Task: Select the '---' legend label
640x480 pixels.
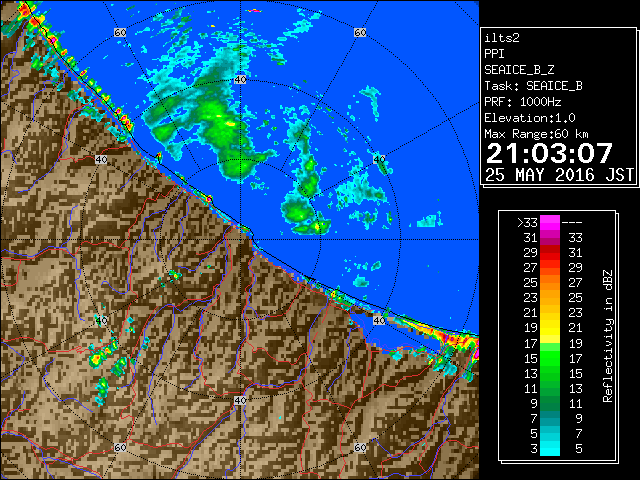Action: 572,223
